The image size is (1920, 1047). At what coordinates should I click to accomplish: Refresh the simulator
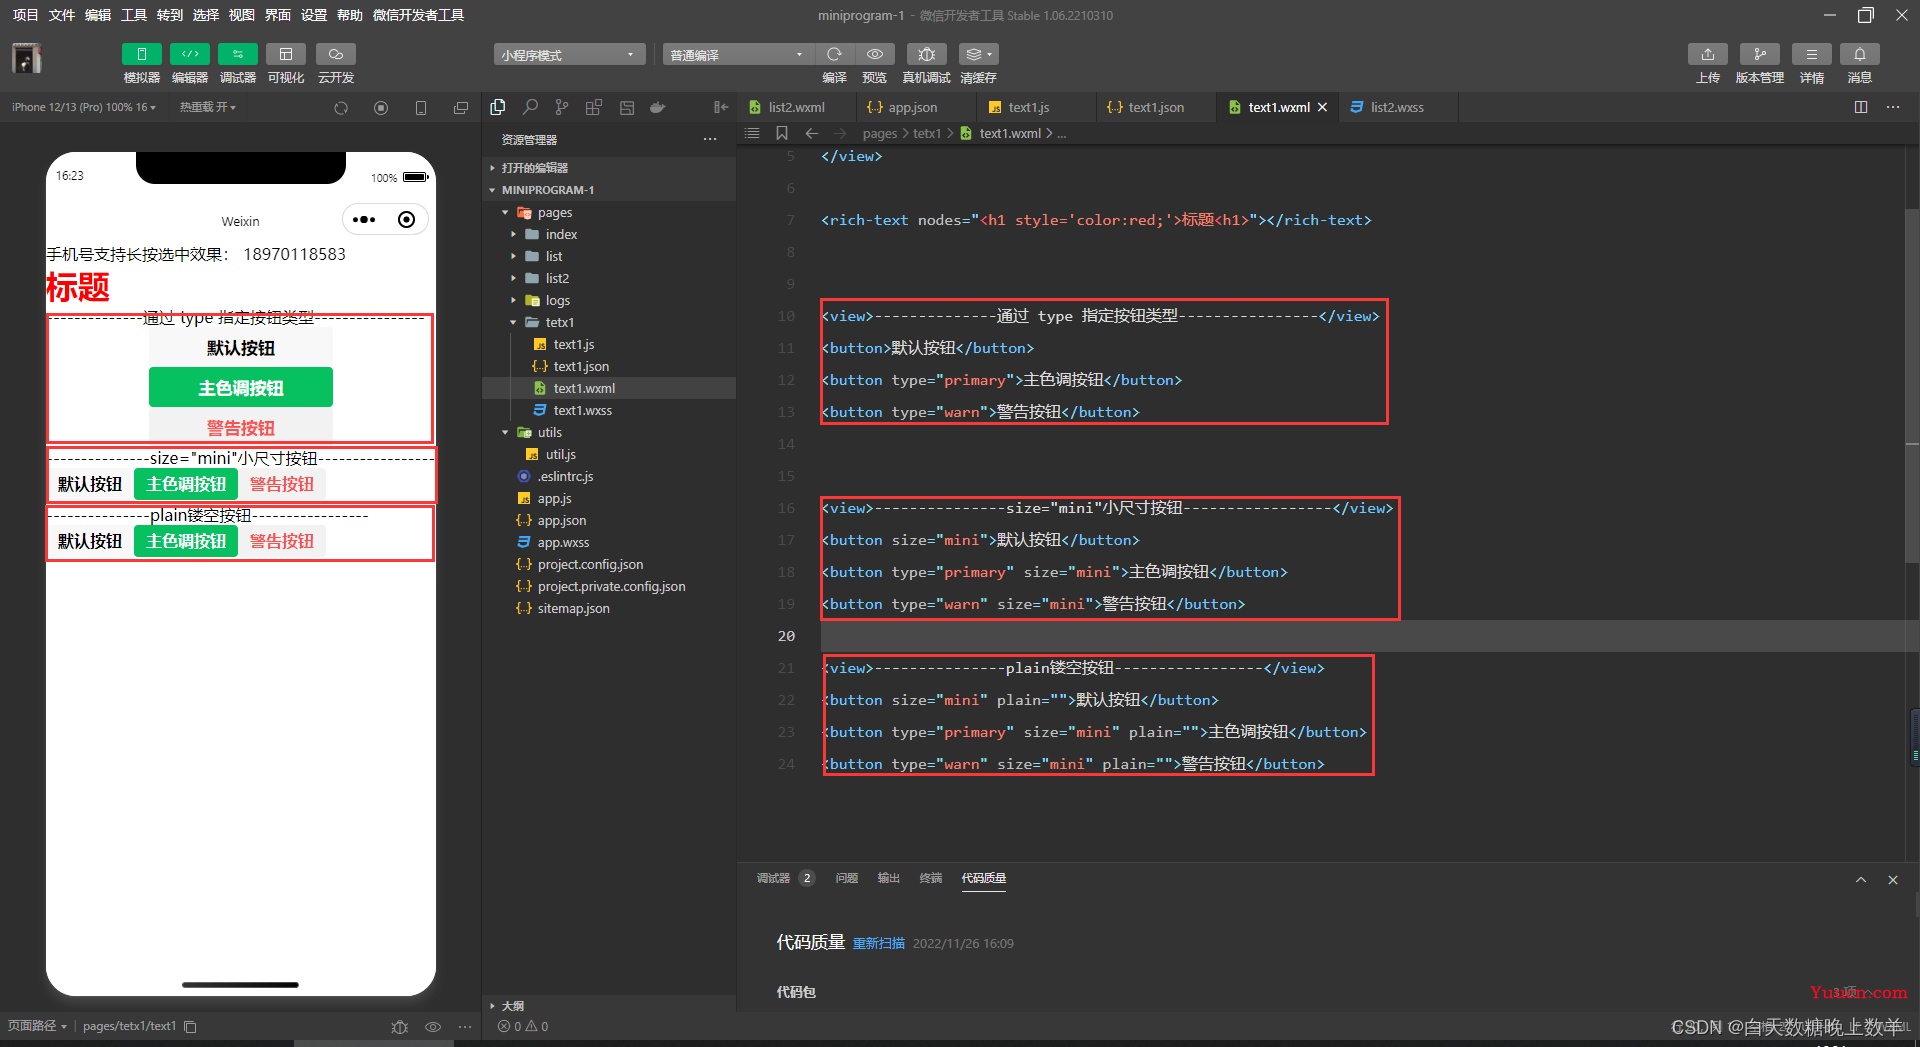(341, 108)
